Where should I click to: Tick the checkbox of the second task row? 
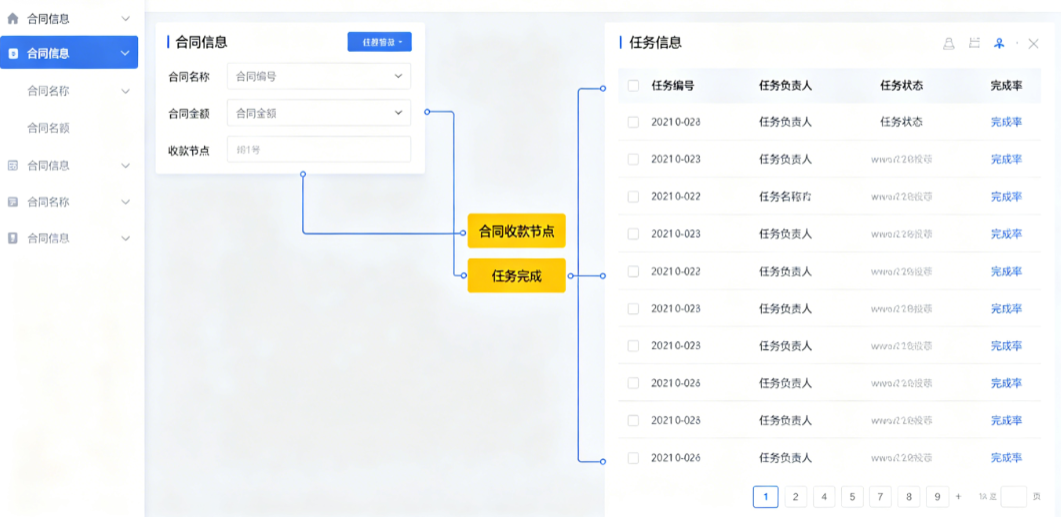pos(633,159)
